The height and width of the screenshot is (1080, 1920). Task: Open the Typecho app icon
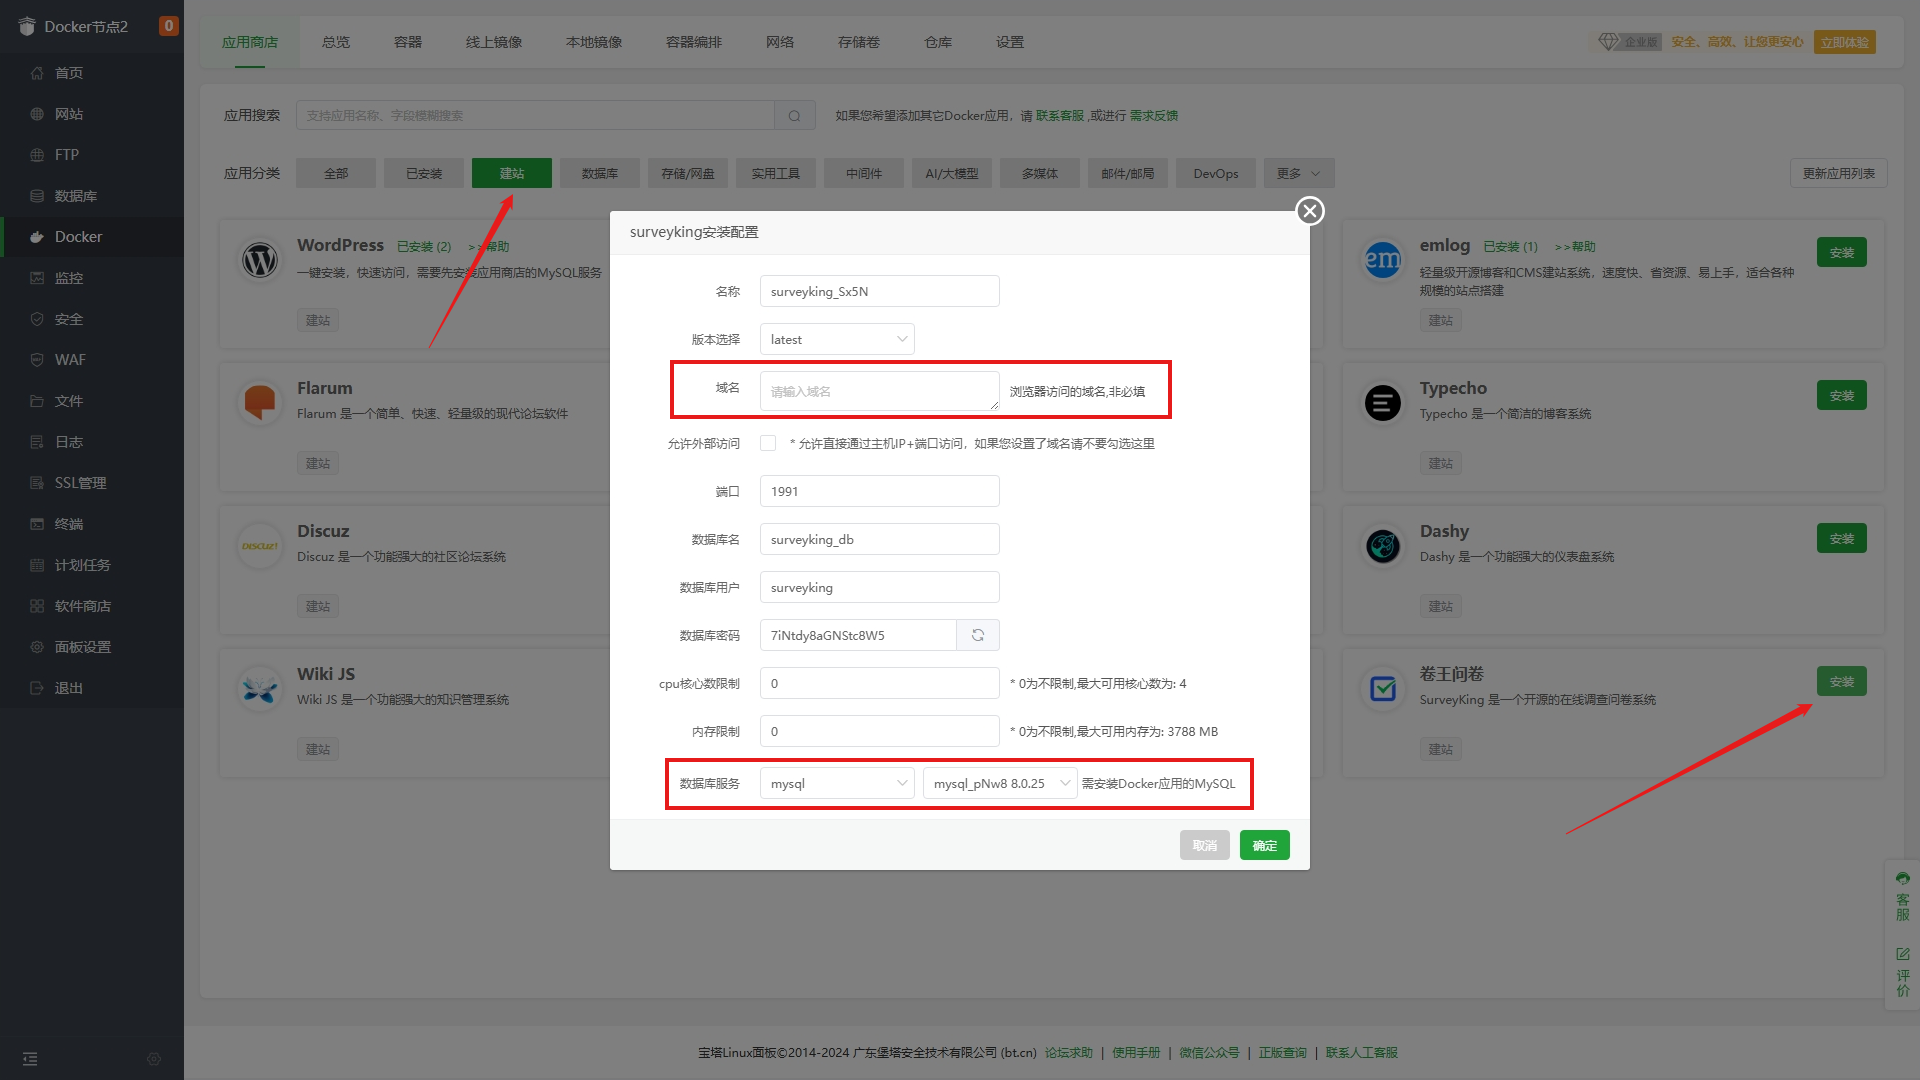coord(1383,403)
